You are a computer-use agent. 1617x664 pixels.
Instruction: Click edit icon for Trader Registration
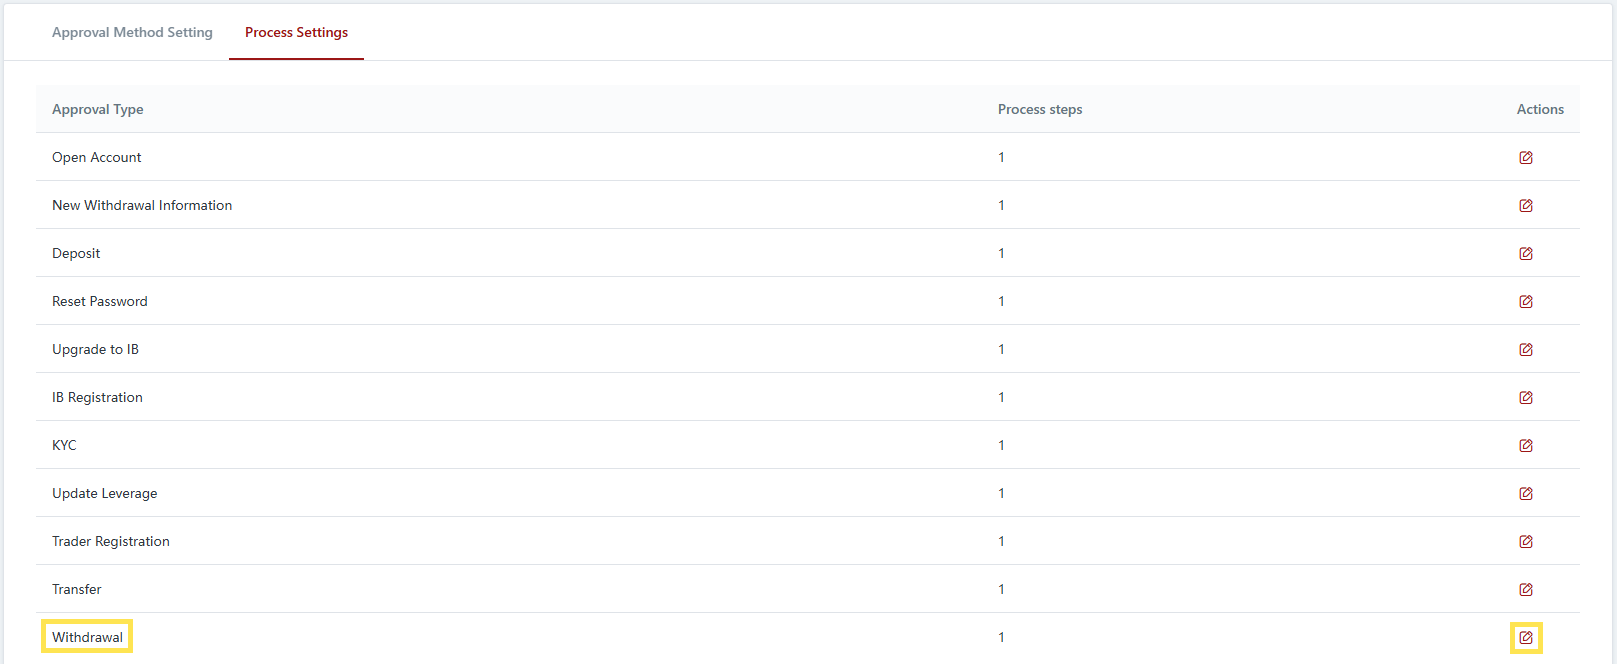1525,542
